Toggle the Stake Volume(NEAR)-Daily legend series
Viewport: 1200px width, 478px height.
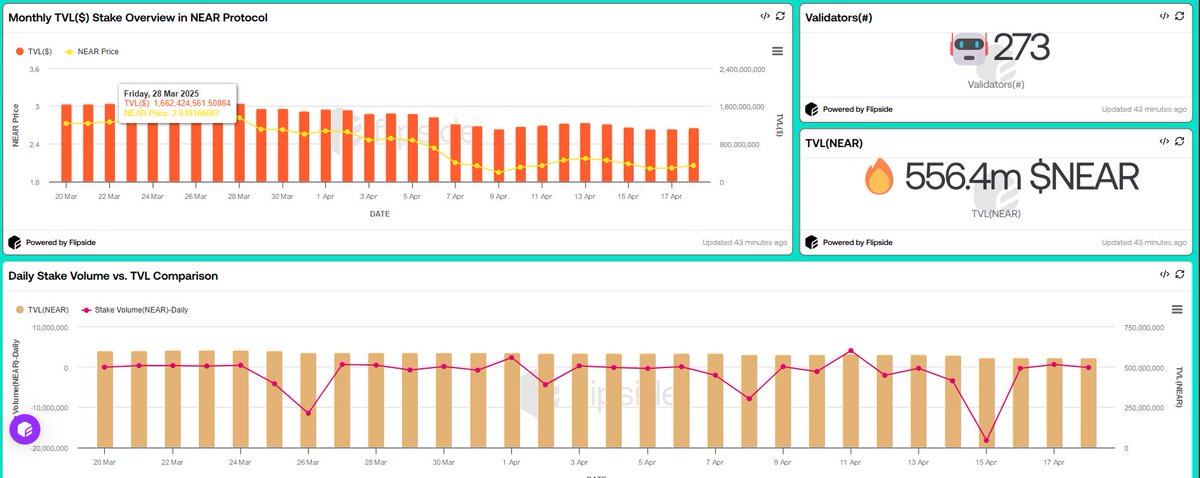tap(136, 310)
